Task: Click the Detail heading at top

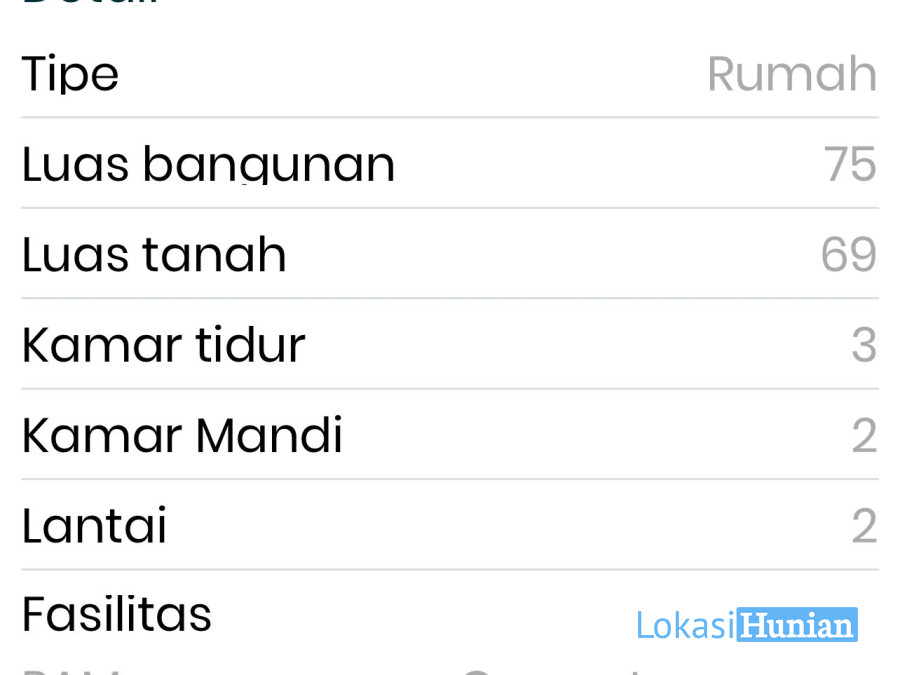Action: [90, 2]
